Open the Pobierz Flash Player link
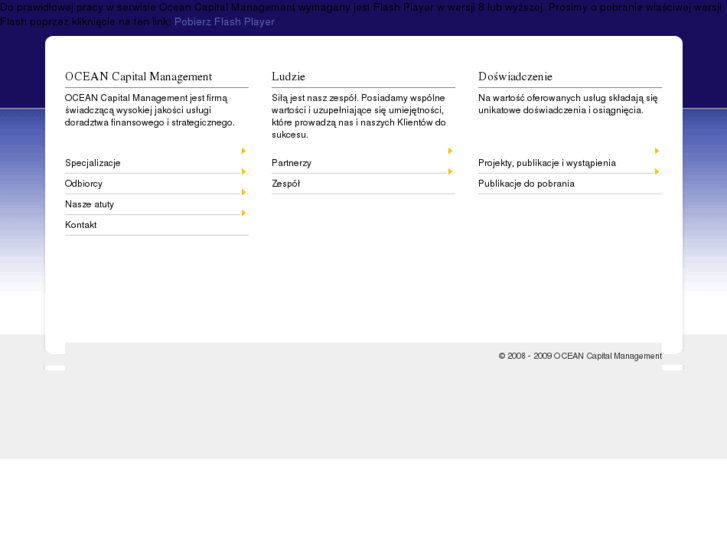Screen dimensions: 727x545 (x=224, y=22)
